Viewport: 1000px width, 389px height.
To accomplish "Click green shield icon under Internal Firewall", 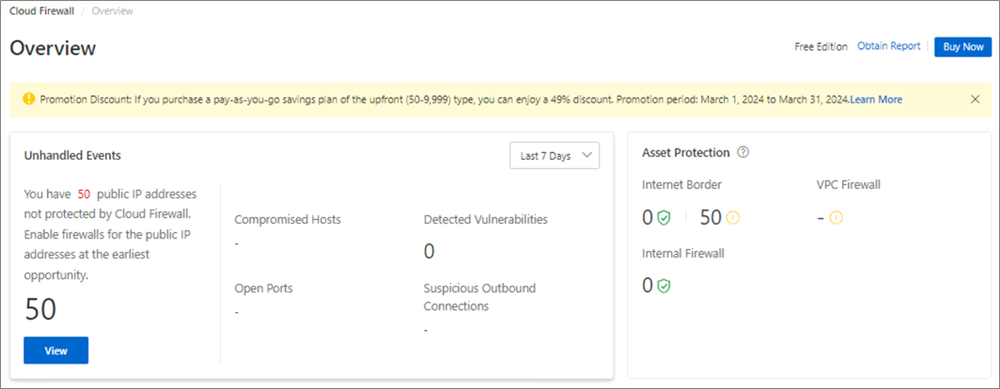I will tap(665, 286).
